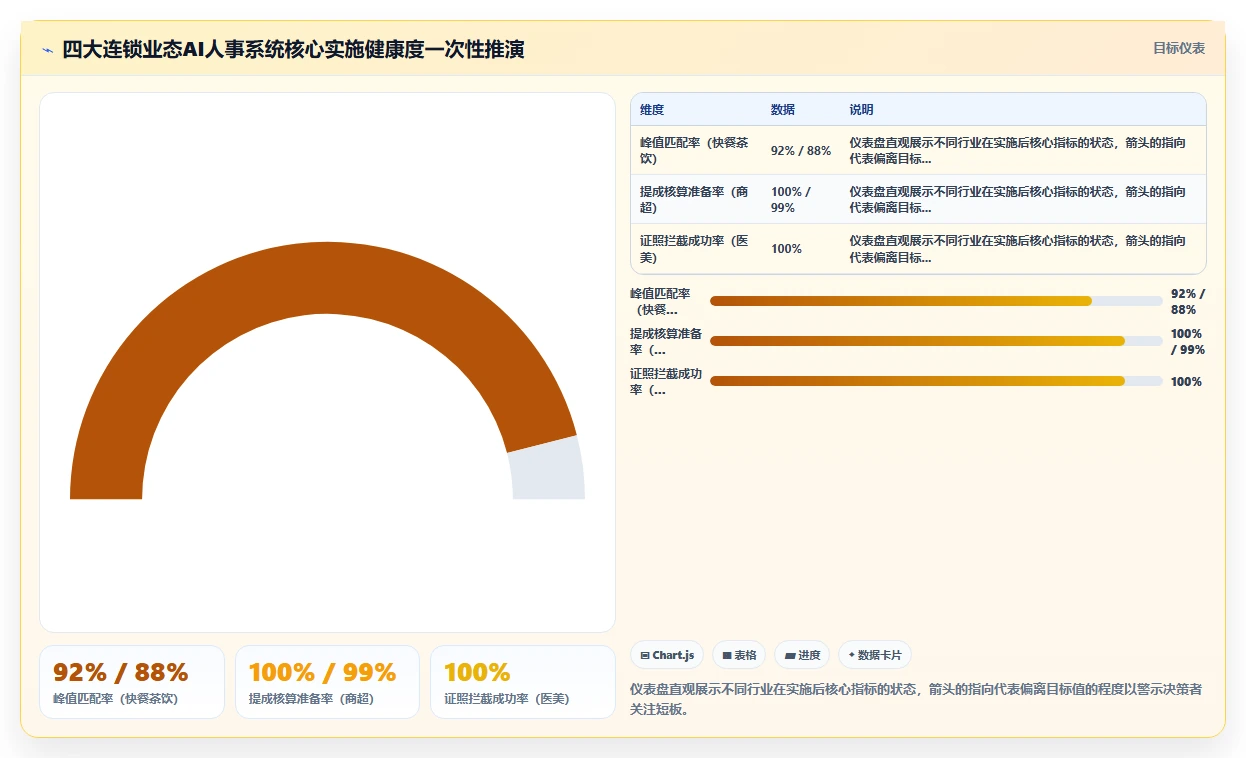Click the 数据 column header

click(x=782, y=110)
